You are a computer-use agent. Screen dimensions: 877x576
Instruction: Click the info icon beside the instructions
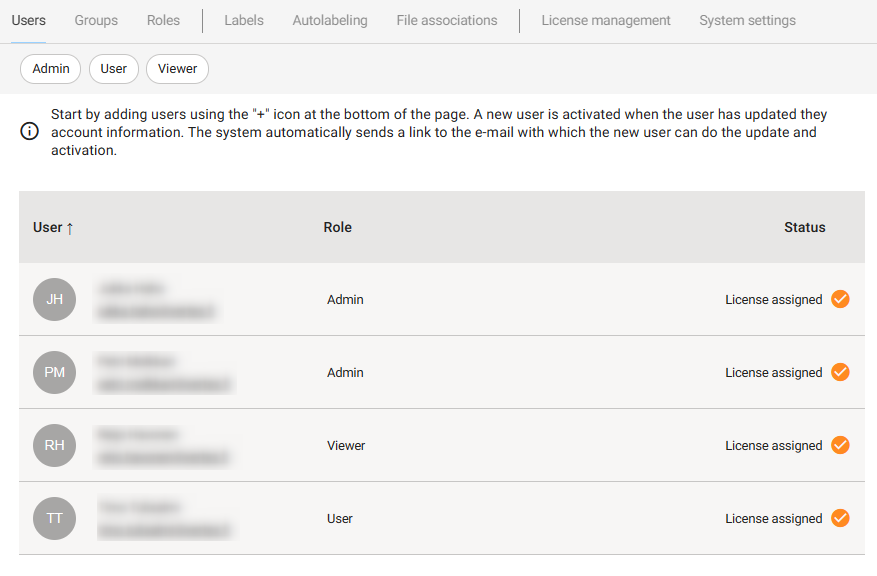pos(30,133)
